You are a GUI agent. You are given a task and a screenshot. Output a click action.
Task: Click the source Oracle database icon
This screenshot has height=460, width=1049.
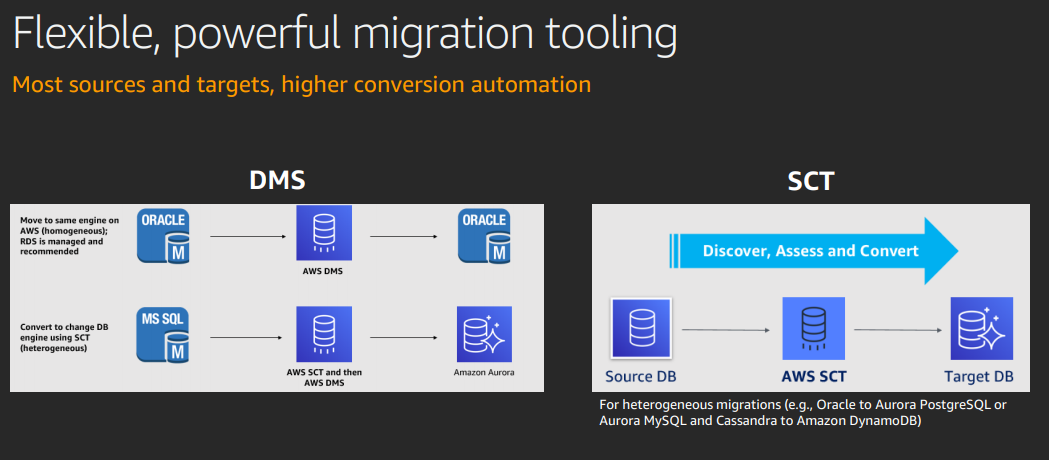pyautogui.click(x=164, y=236)
